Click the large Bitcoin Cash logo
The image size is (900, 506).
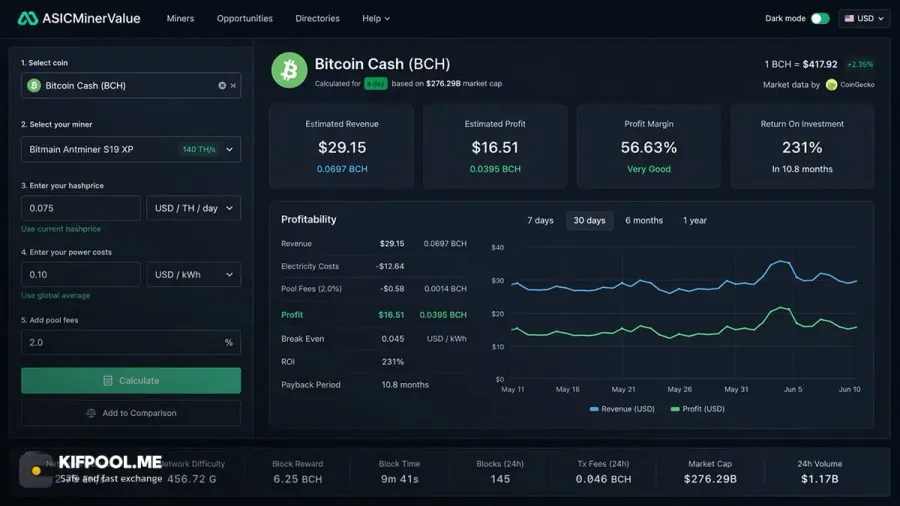point(289,70)
